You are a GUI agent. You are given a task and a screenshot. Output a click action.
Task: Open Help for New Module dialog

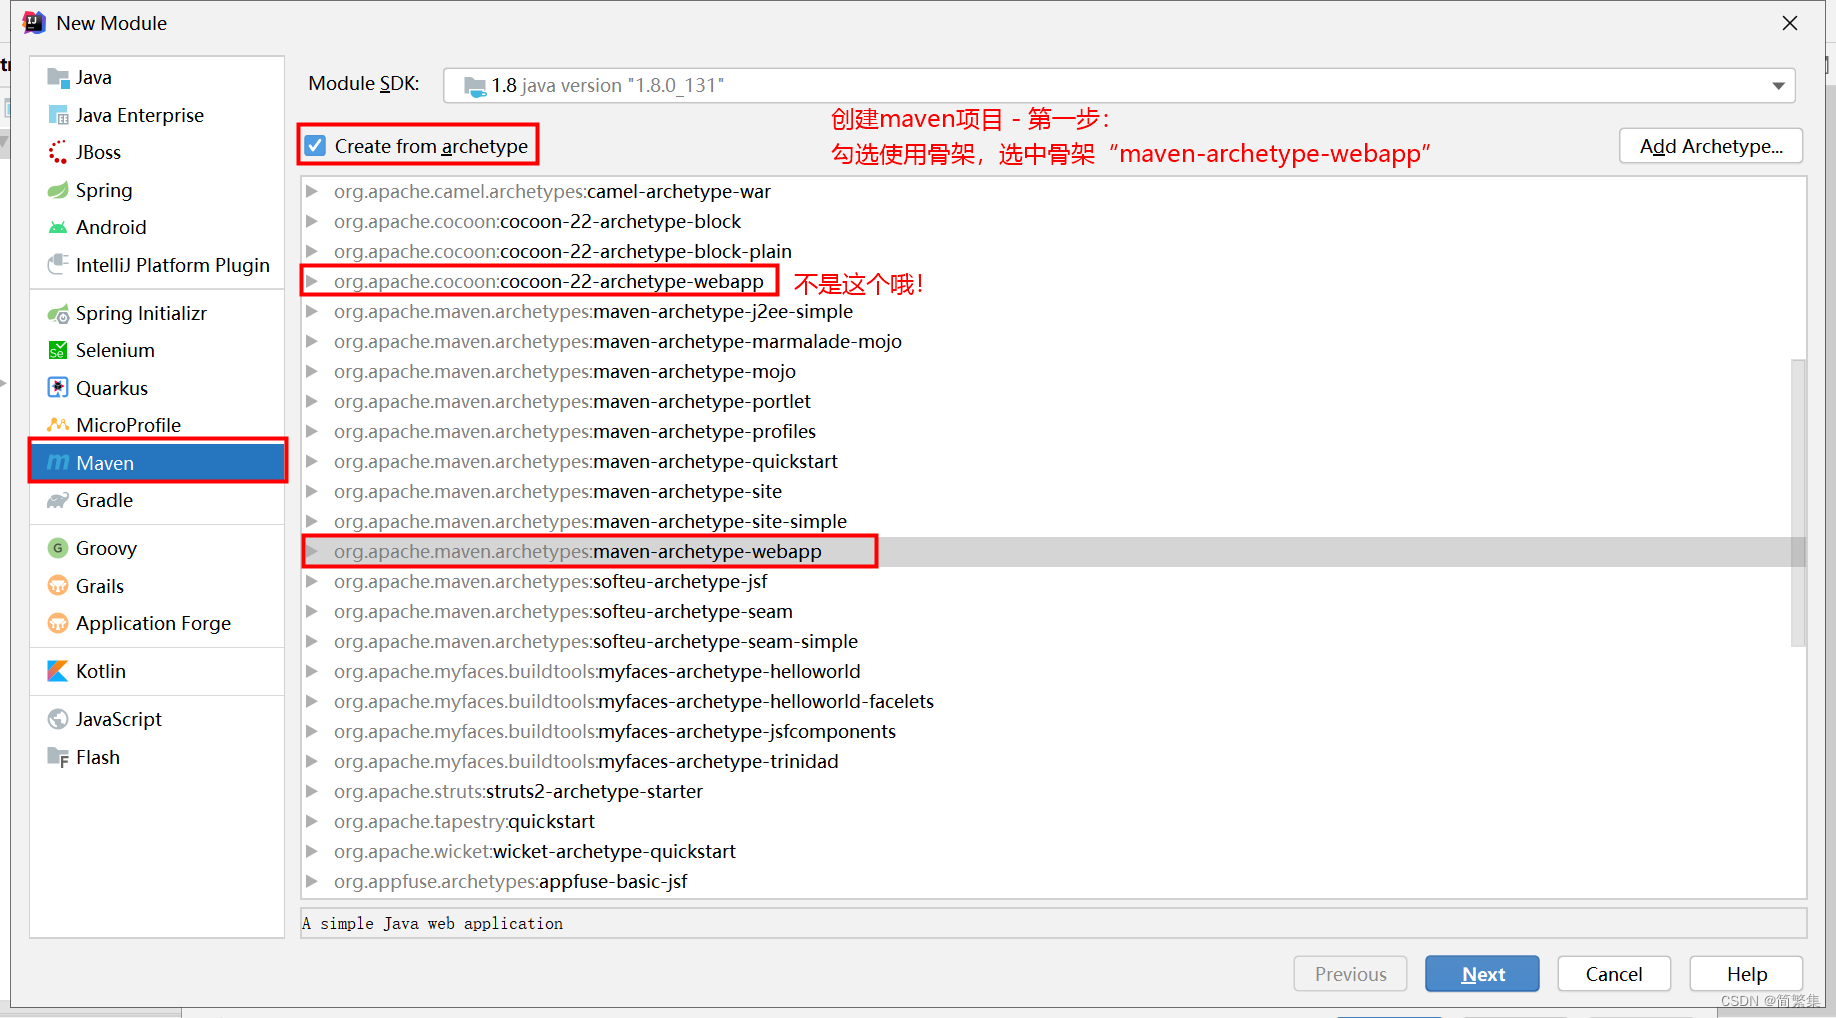point(1746,974)
